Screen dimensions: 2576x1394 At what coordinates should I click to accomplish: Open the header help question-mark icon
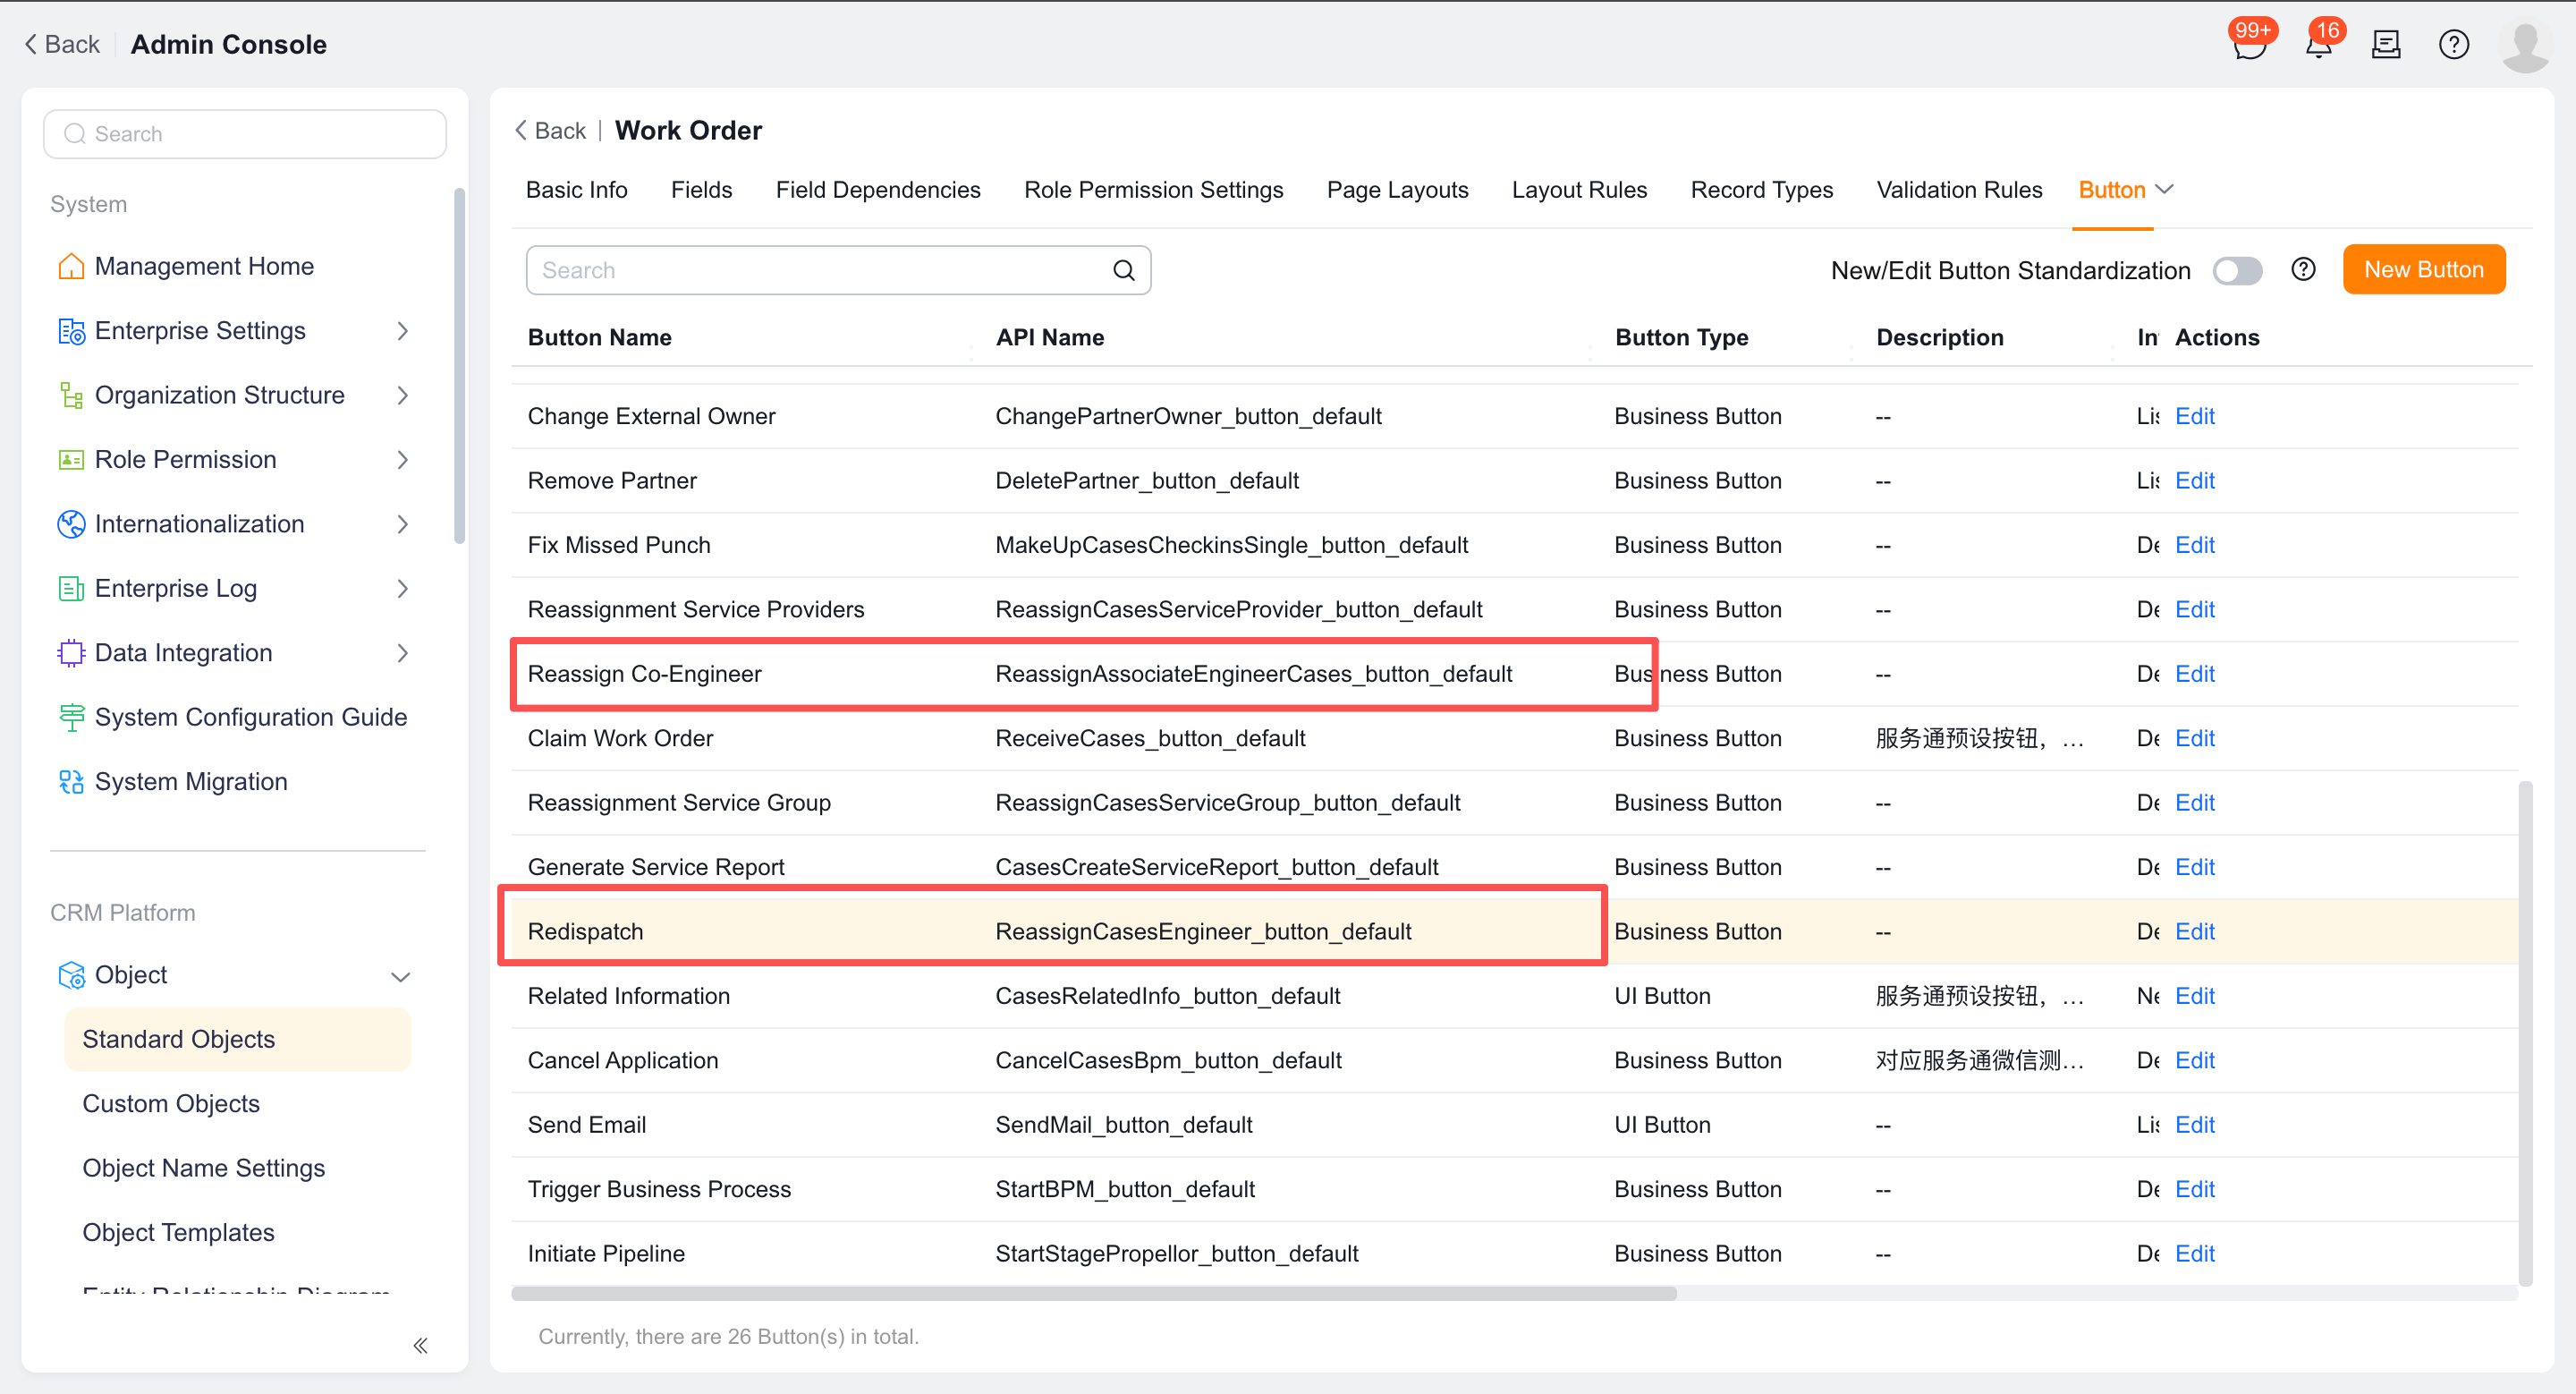tap(2453, 45)
